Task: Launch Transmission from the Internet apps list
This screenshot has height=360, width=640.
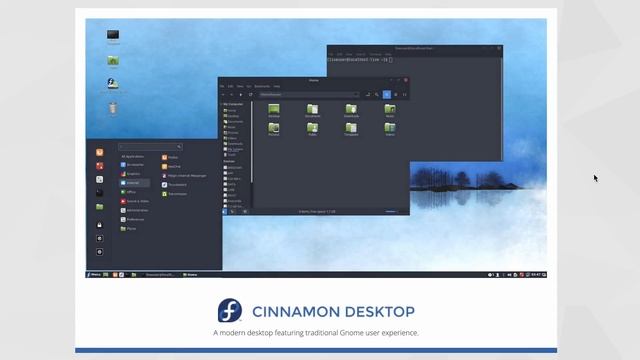Action: [x=175, y=194]
